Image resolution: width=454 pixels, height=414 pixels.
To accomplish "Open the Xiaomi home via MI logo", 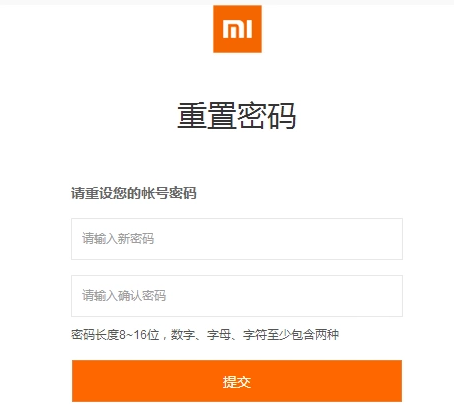I will coord(237,29).
